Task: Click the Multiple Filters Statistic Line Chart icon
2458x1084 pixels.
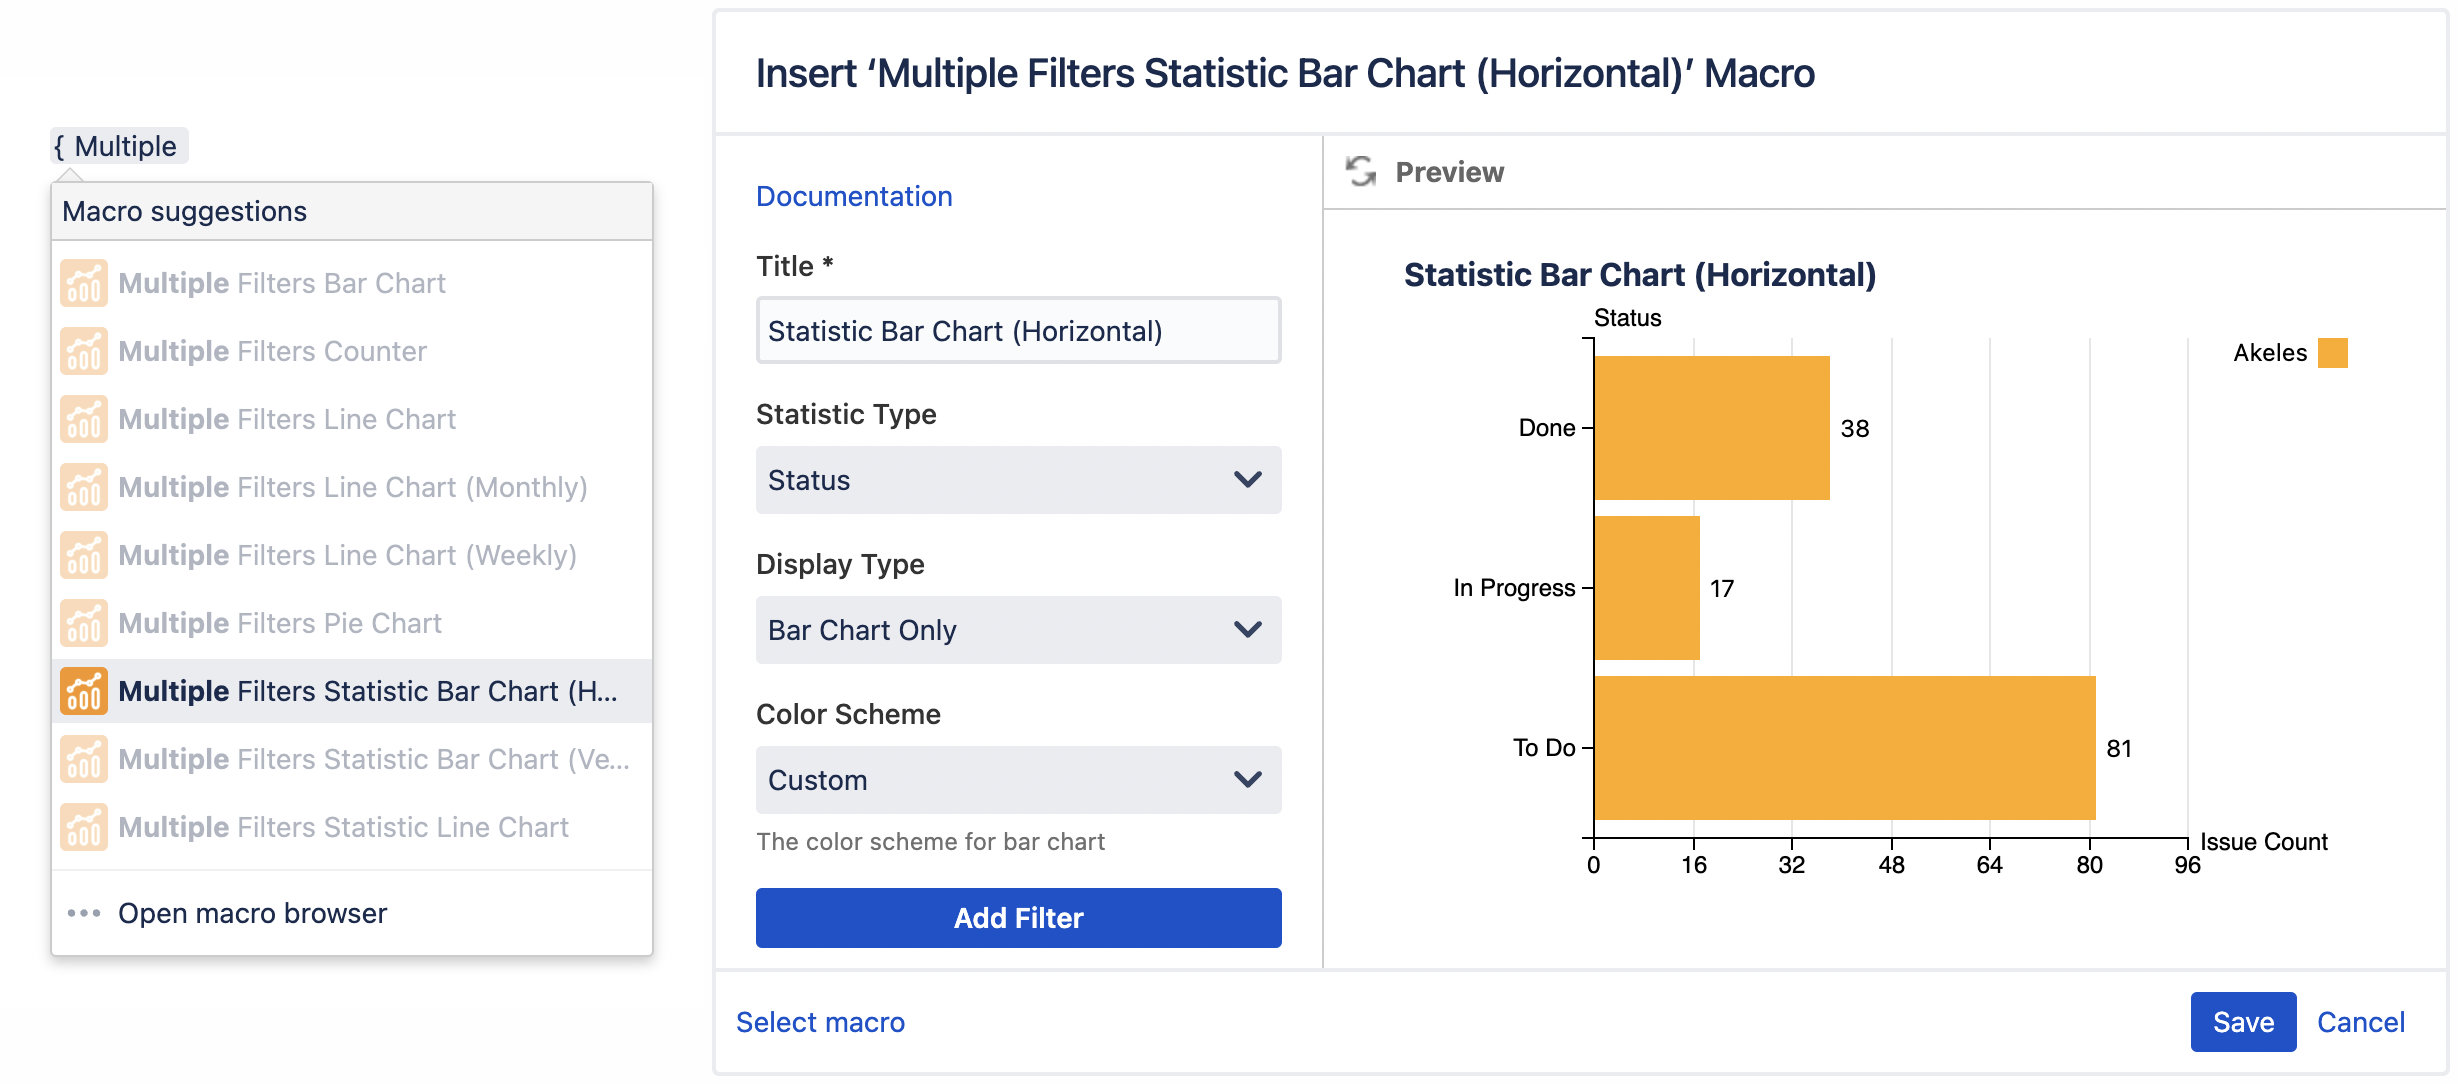Action: pos(83,827)
